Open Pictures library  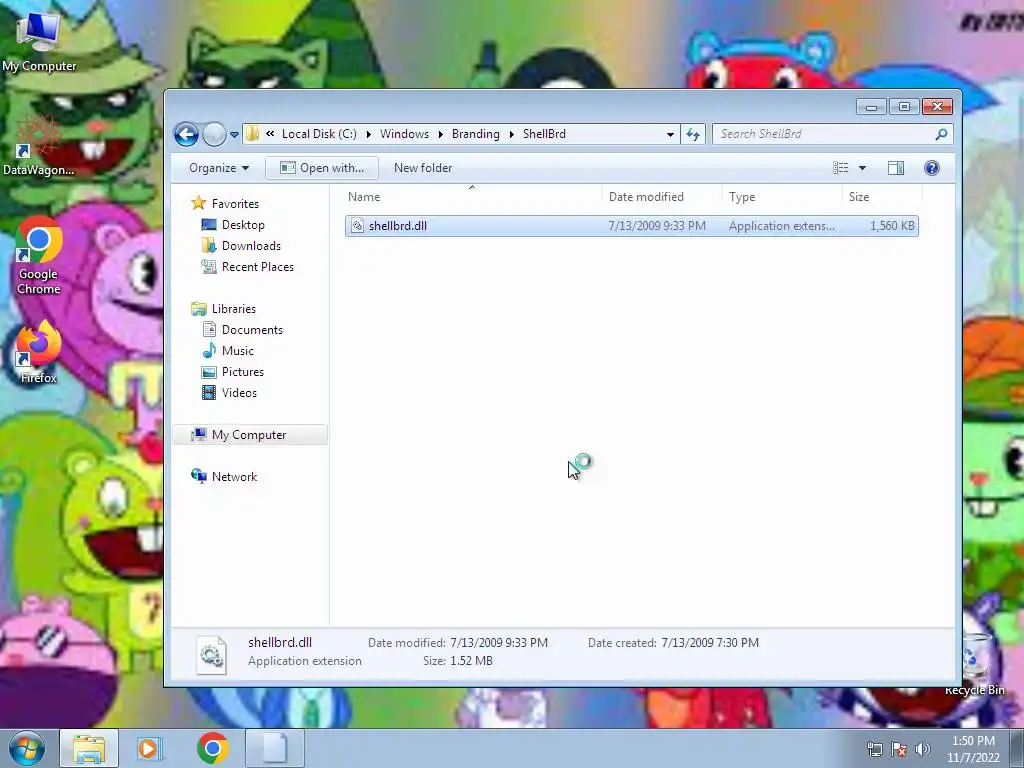(243, 372)
